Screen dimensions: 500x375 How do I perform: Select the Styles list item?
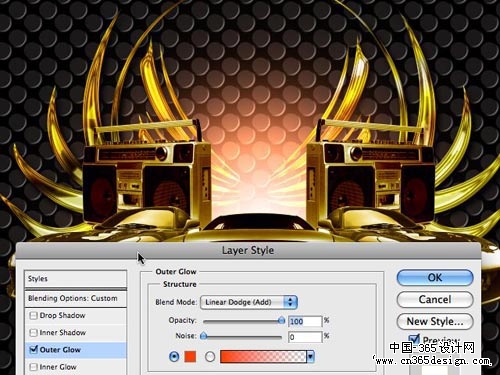tap(76, 279)
